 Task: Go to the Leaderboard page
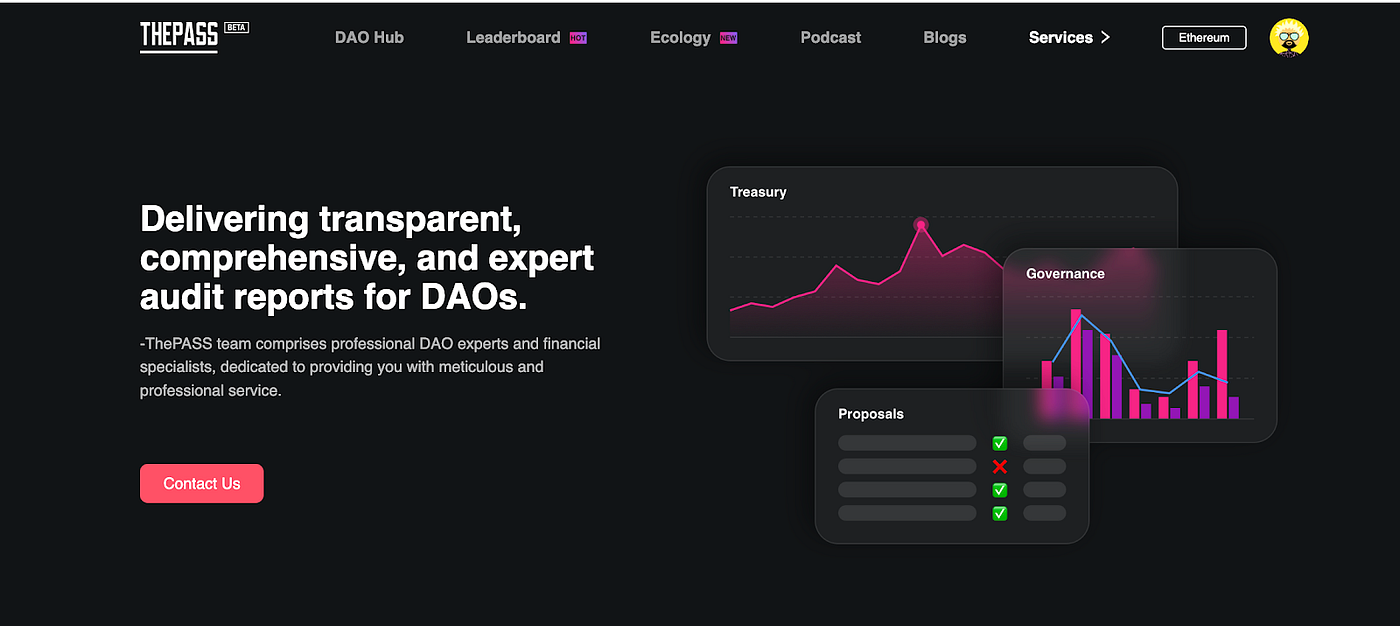click(513, 37)
